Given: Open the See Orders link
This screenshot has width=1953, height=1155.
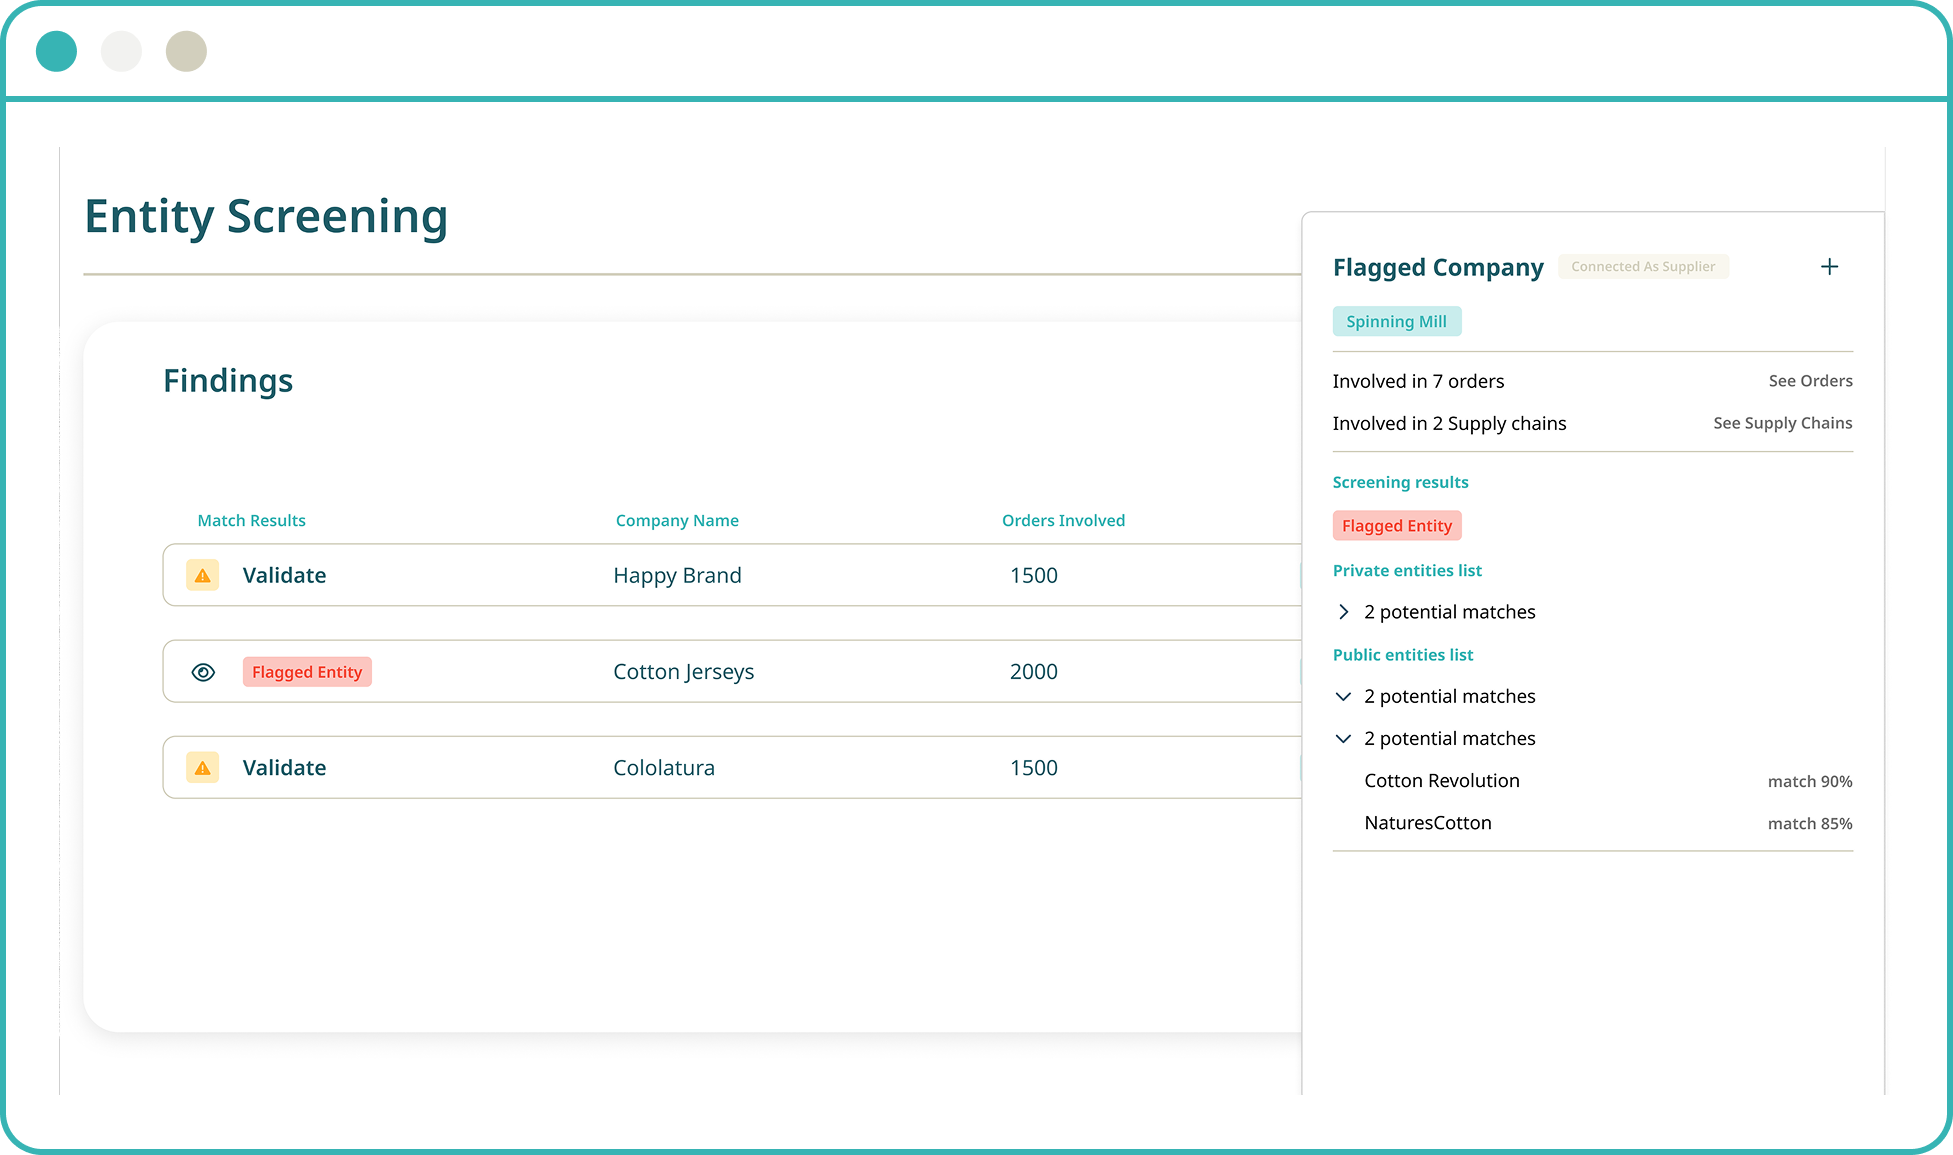Looking at the screenshot, I should (x=1810, y=381).
